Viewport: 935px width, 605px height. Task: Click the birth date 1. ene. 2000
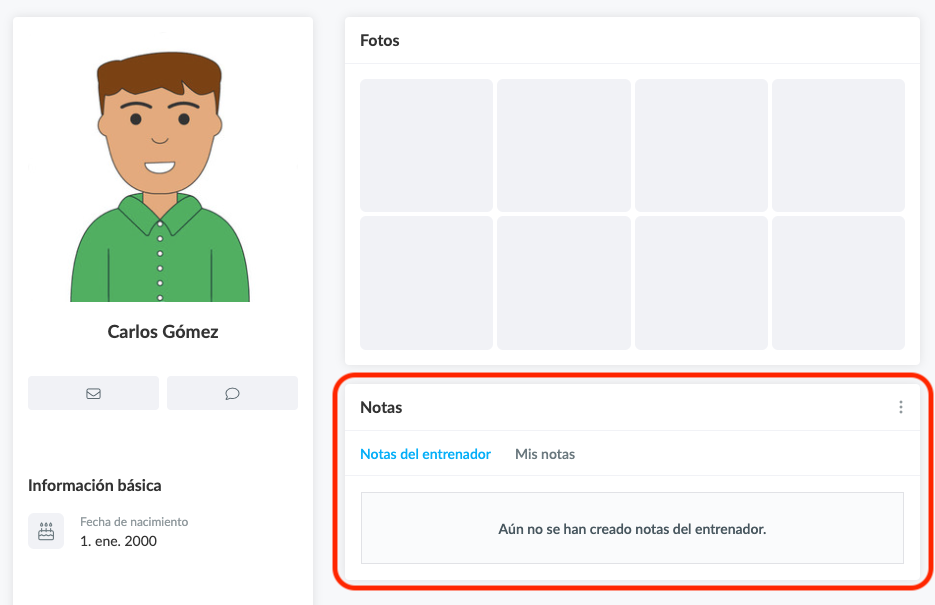tap(118, 541)
